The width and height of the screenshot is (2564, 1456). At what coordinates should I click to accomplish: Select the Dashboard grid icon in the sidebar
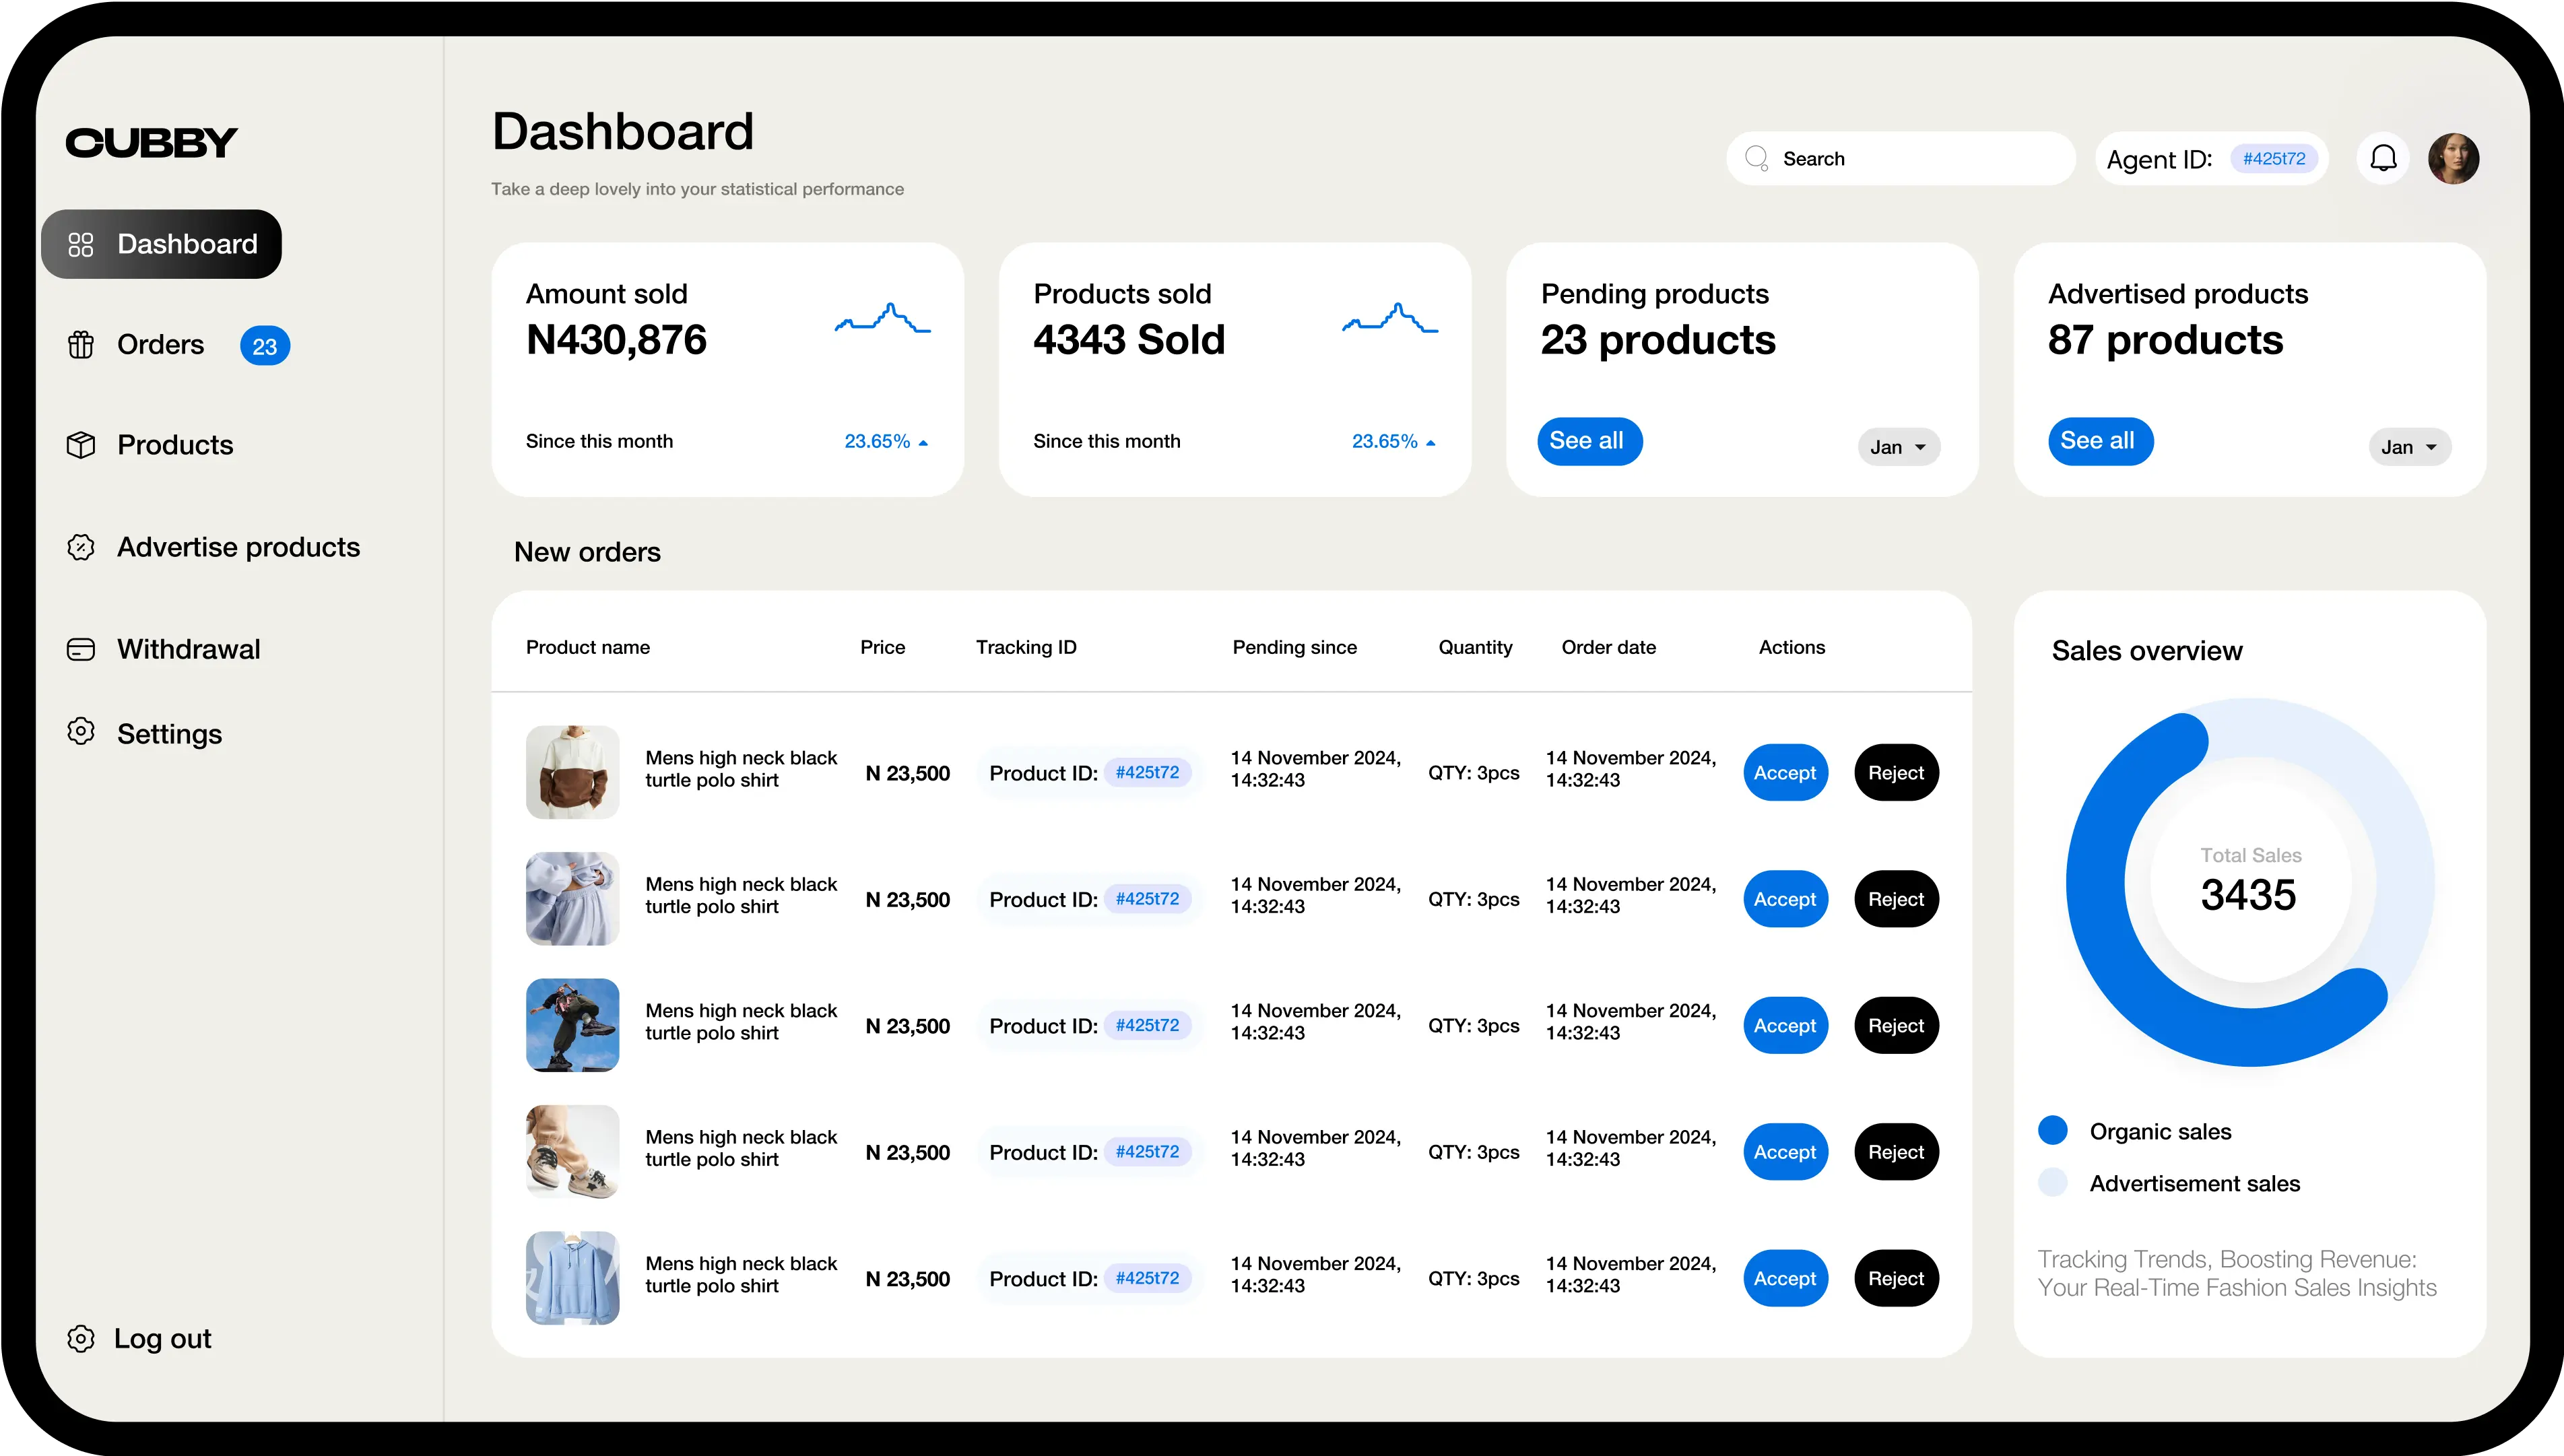(x=82, y=243)
